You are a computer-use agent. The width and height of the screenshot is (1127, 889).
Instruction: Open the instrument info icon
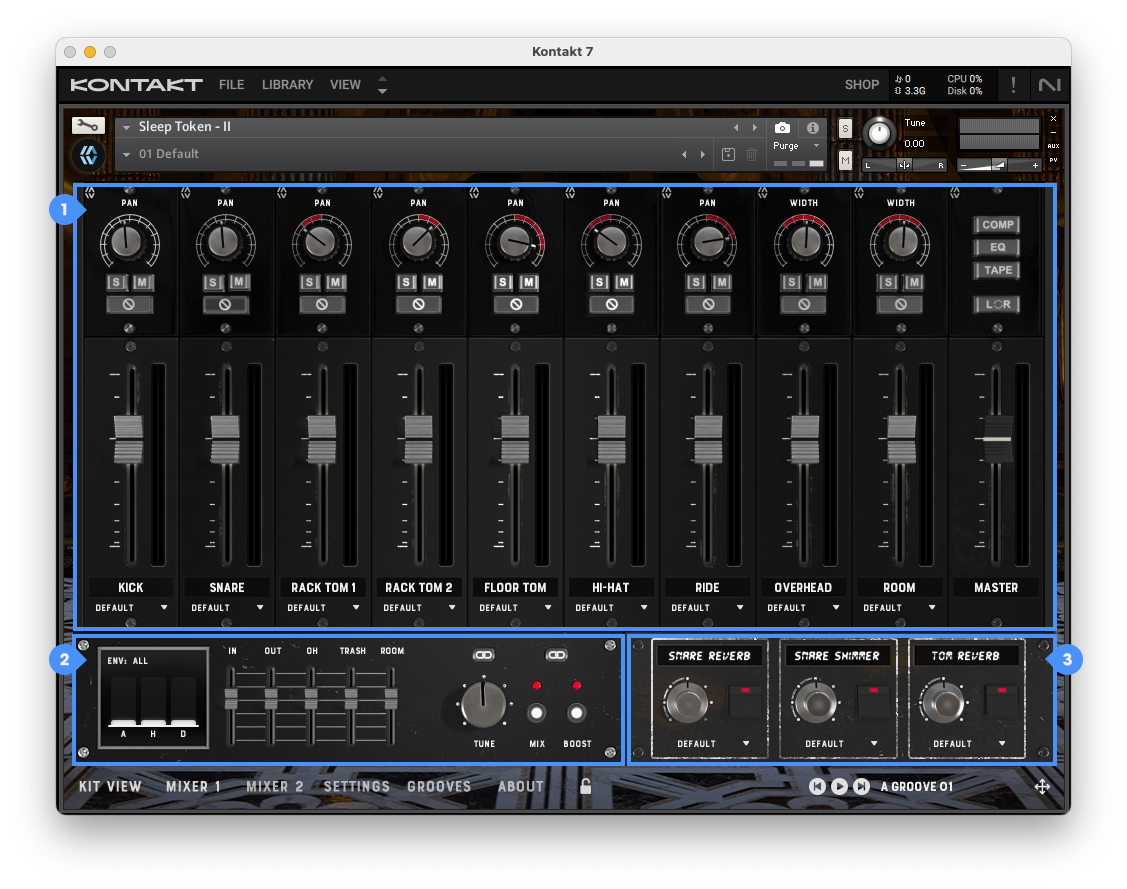812,128
